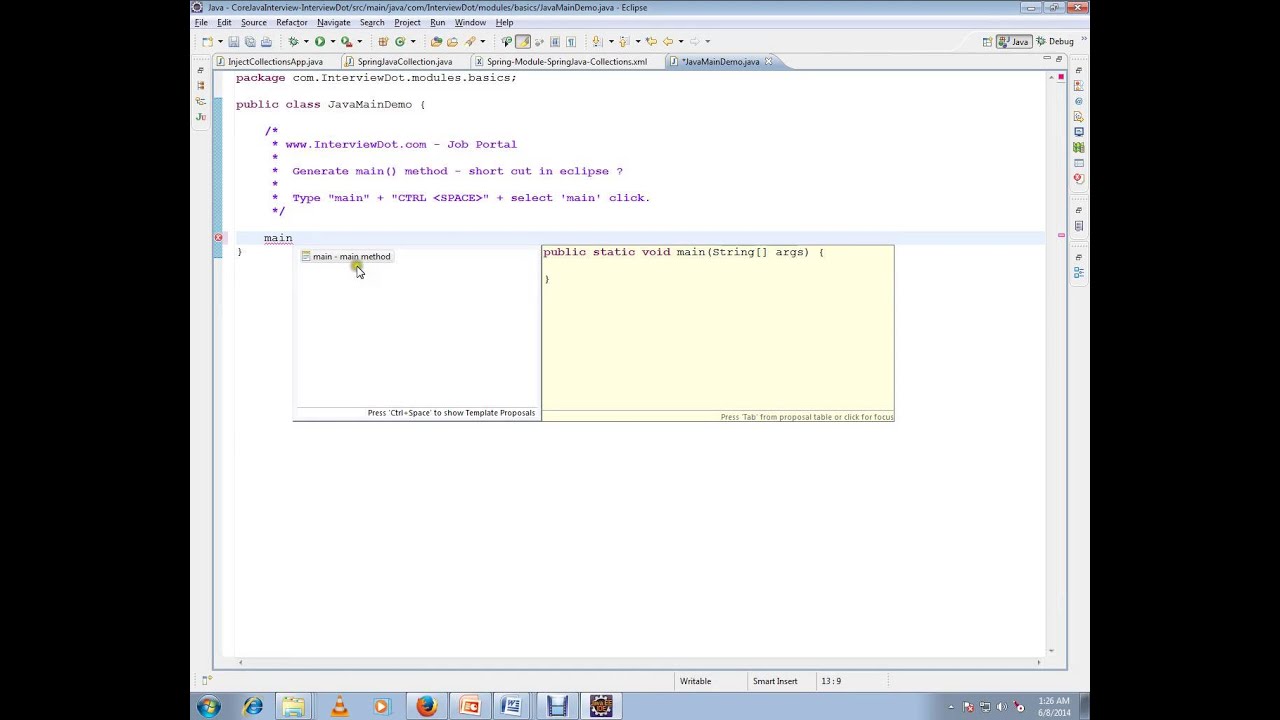
Task: Switch to the Java perspective
Action: [1014, 41]
